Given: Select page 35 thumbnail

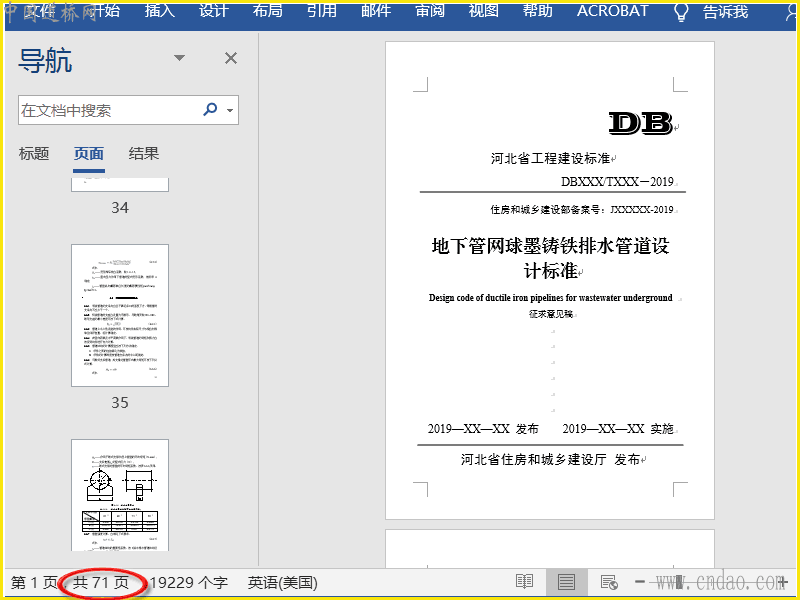Looking at the screenshot, I should coord(120,315).
